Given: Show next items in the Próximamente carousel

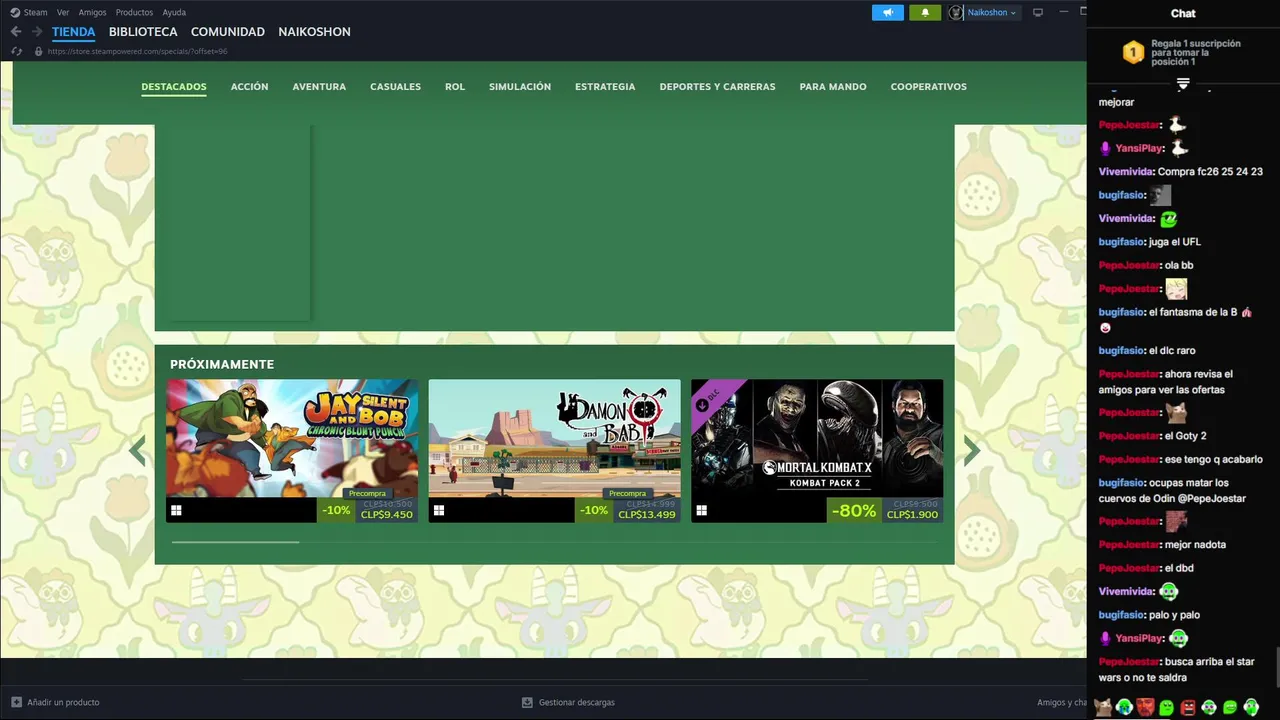Looking at the screenshot, I should click(x=971, y=451).
